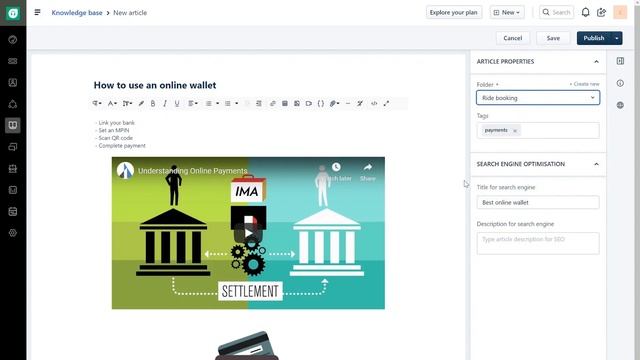
Task: Toggle the side panel layout icon
Action: [x=620, y=61]
